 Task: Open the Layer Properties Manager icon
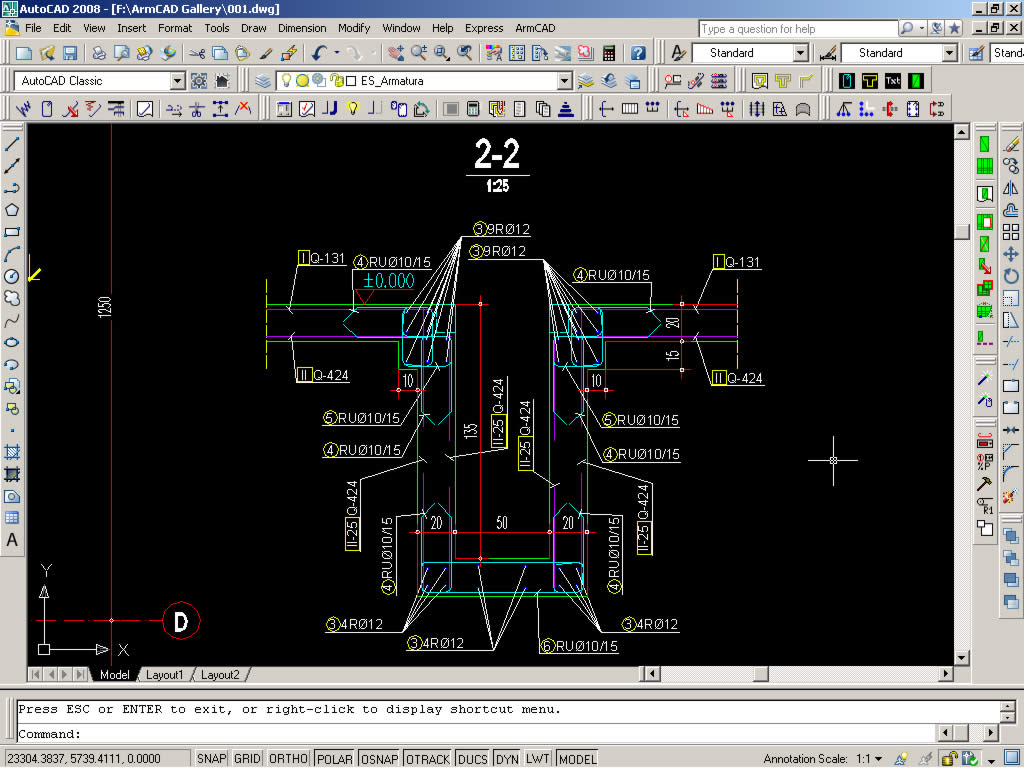264,81
